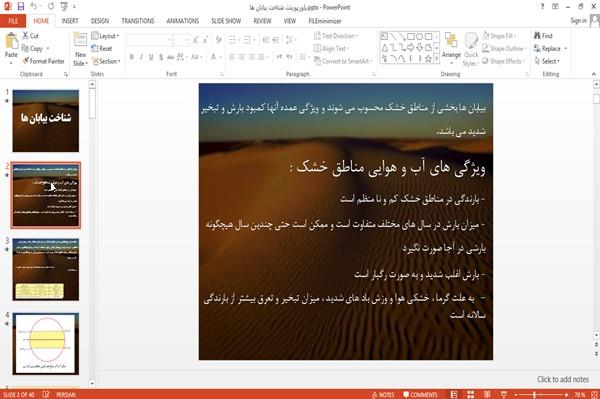The width and height of the screenshot is (600, 399).
Task: Click the Format Painter brush
Action: pyautogui.click(x=26, y=61)
